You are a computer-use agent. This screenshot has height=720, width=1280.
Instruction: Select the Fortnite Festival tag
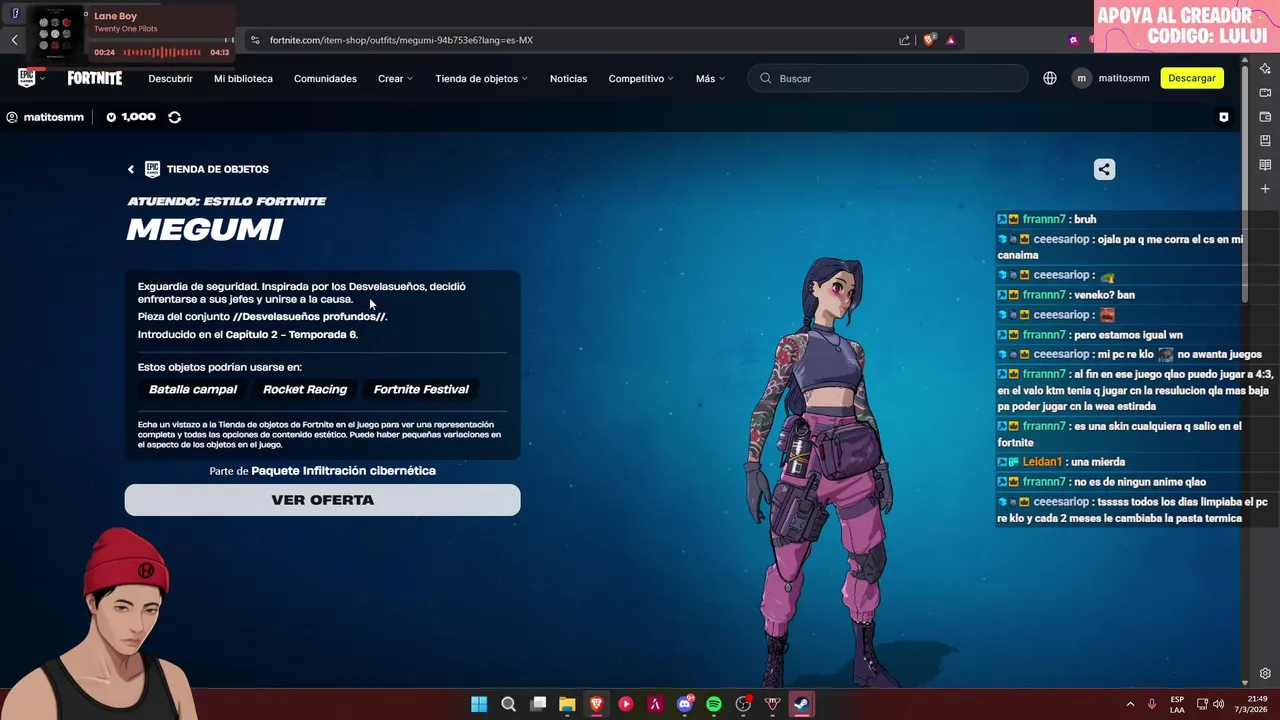(421, 389)
